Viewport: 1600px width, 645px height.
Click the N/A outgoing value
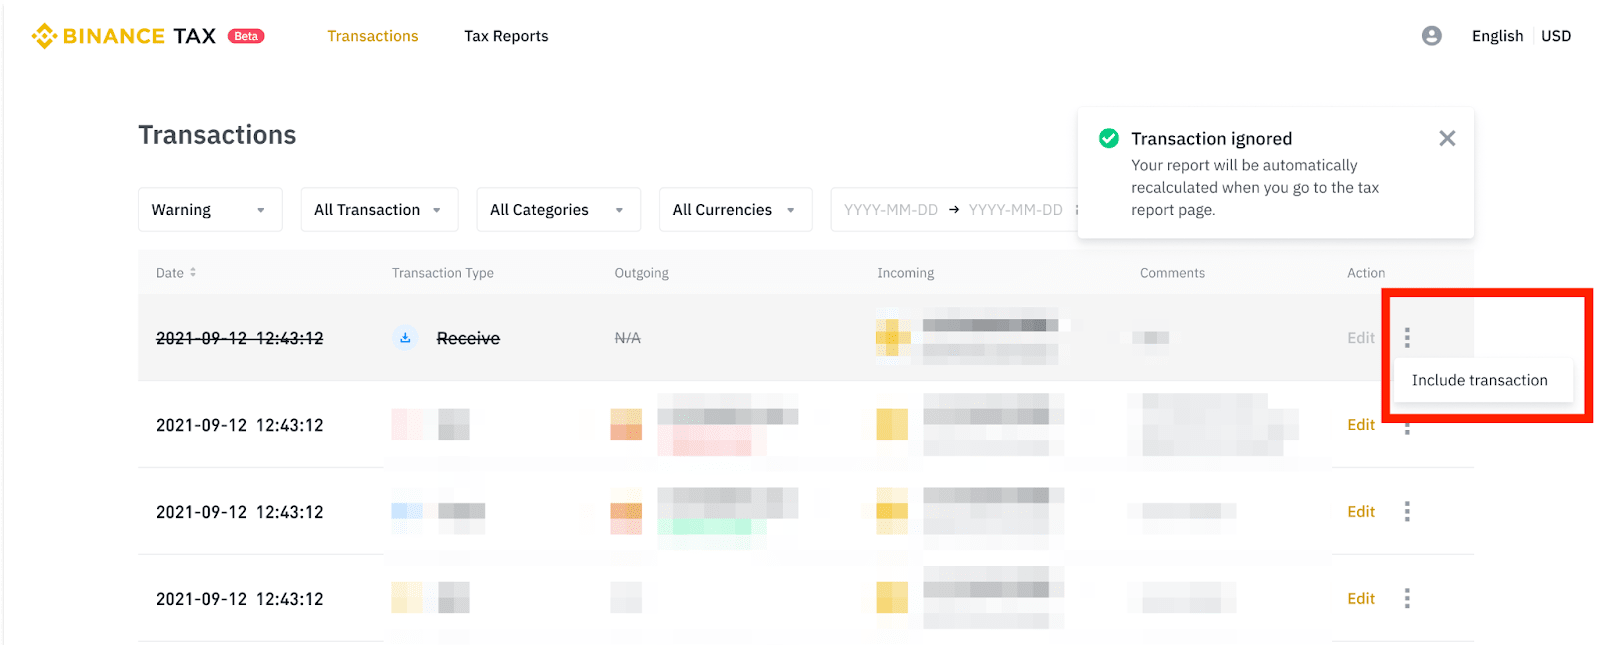628,338
